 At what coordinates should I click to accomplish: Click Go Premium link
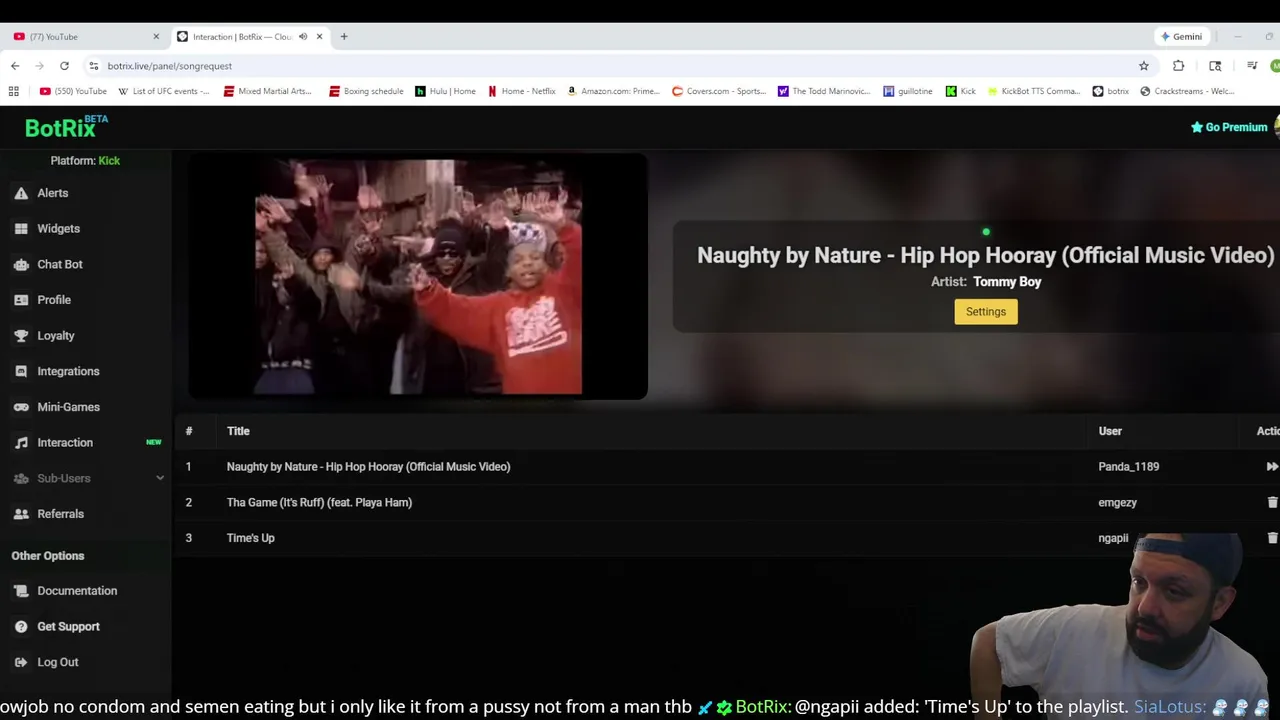[x=1229, y=127]
